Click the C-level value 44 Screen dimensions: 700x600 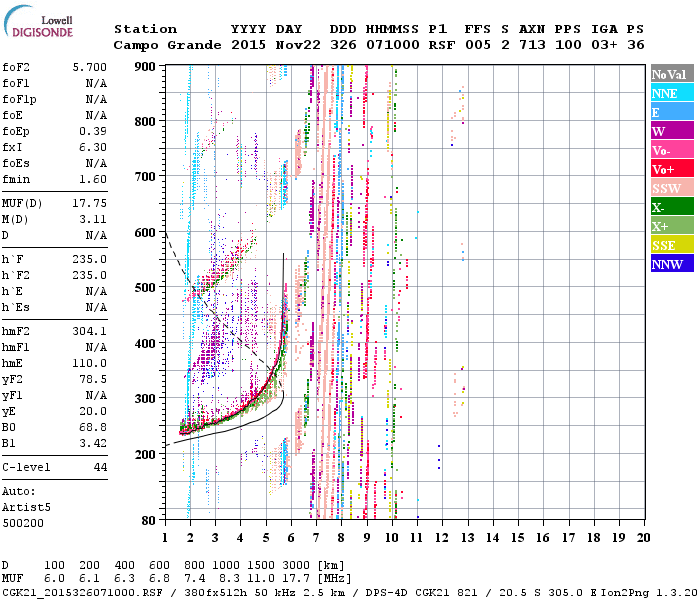[x=100, y=467]
